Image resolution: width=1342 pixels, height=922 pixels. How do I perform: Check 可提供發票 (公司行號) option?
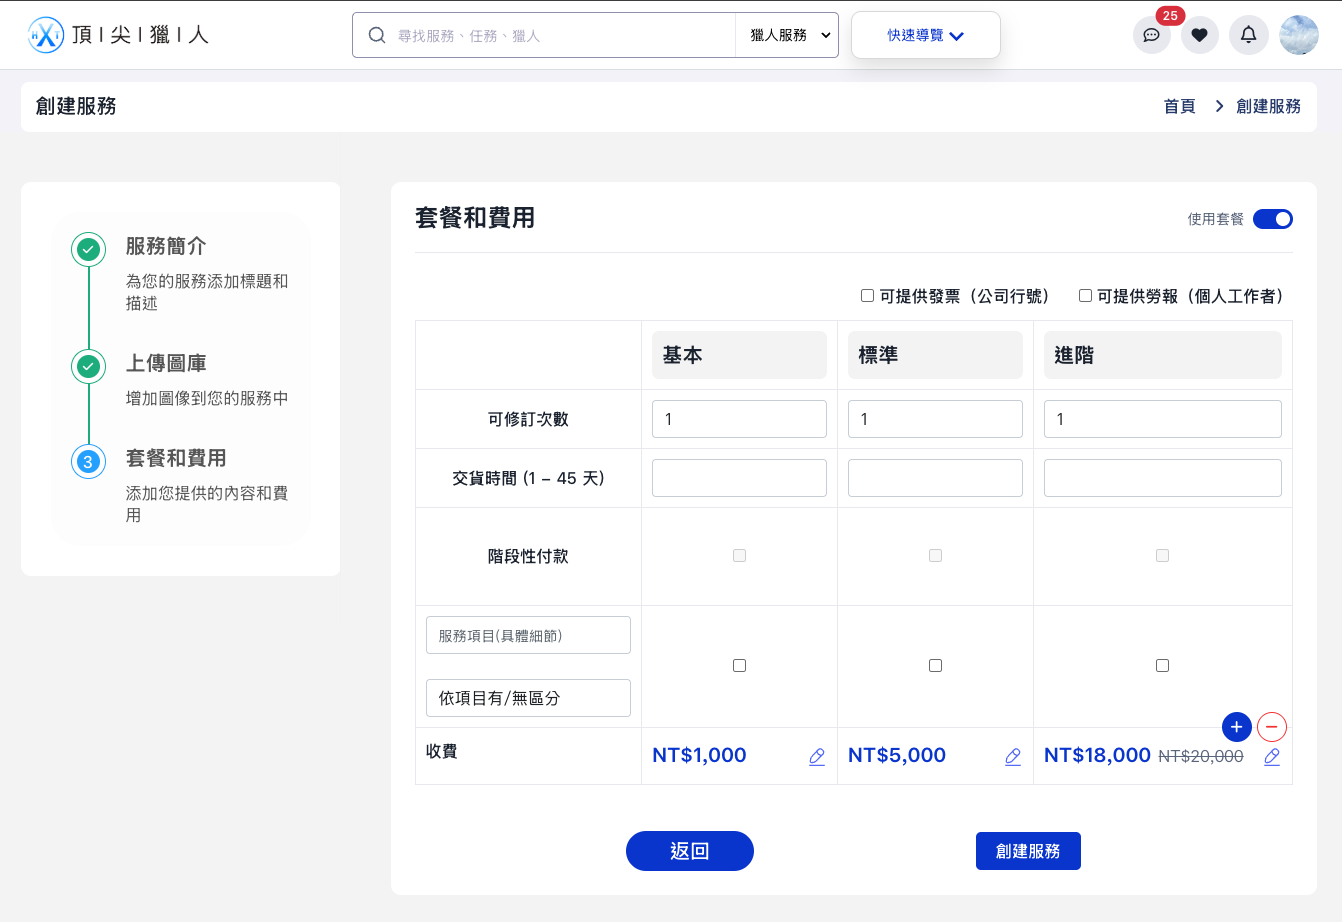tap(868, 296)
